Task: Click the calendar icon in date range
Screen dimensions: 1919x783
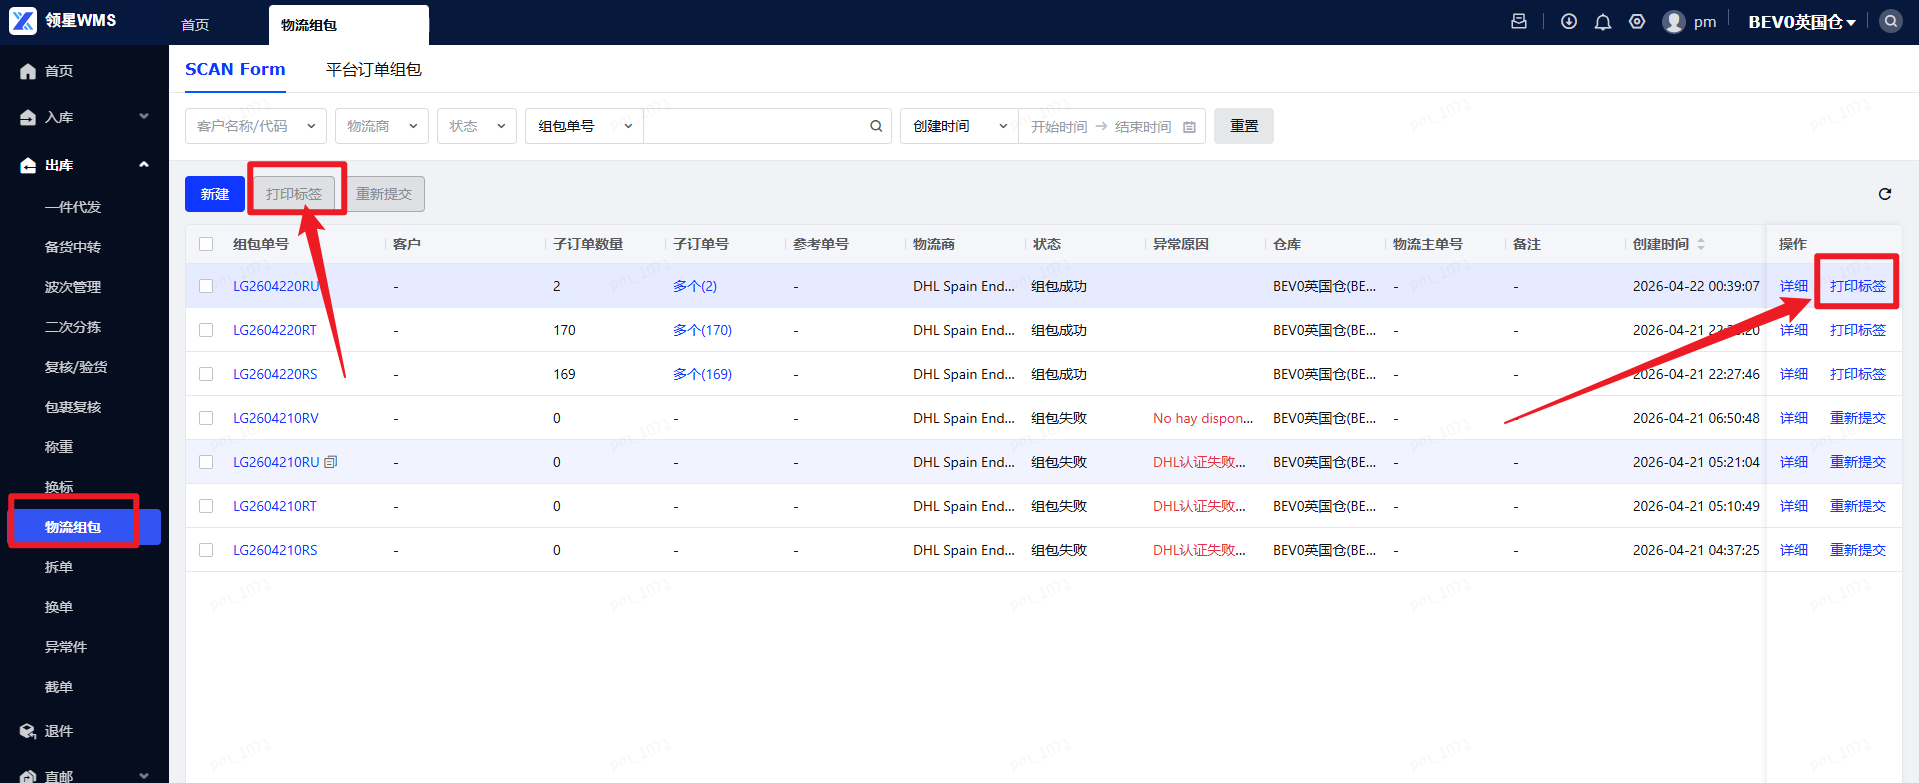Action: [x=1189, y=127]
